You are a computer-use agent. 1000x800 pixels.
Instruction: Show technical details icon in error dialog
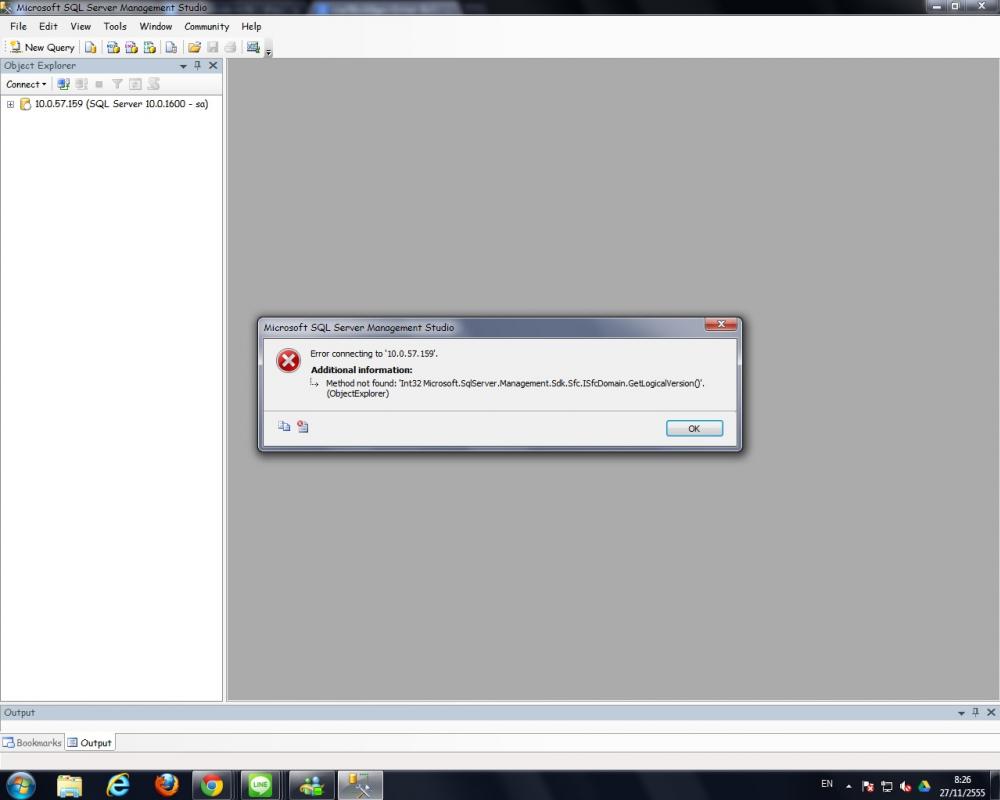302,426
